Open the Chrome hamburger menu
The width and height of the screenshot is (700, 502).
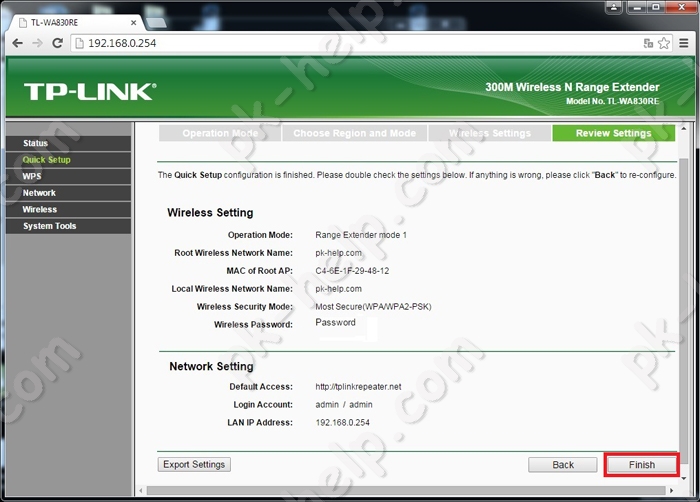click(x=683, y=43)
